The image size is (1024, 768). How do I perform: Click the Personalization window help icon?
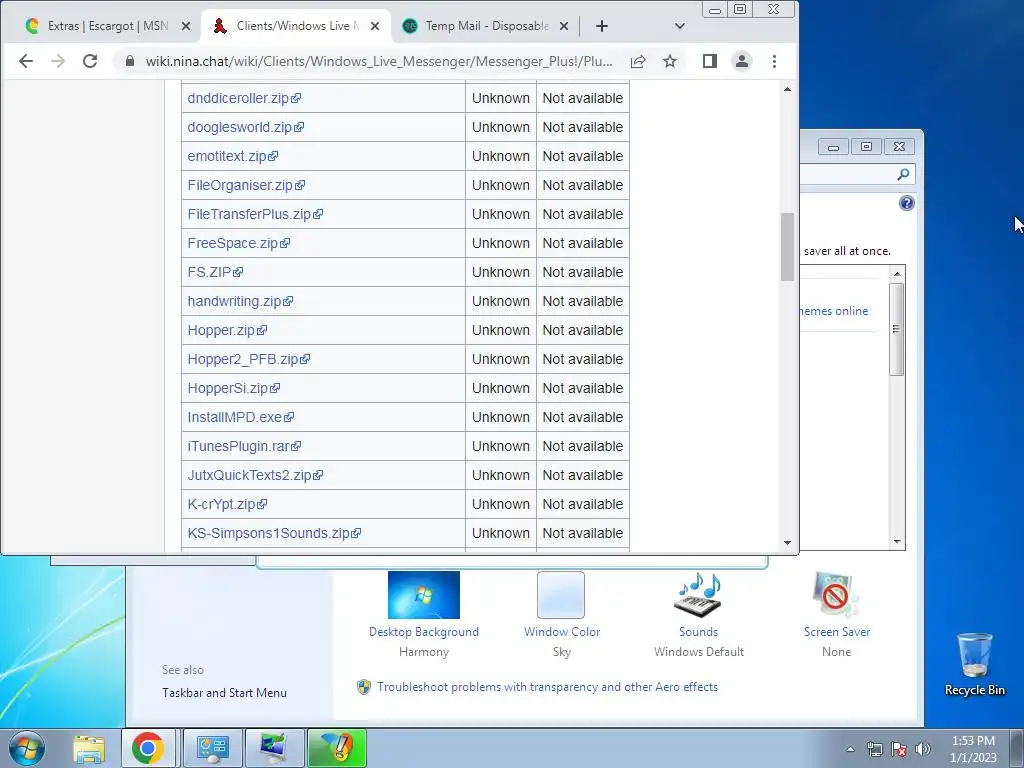(906, 203)
